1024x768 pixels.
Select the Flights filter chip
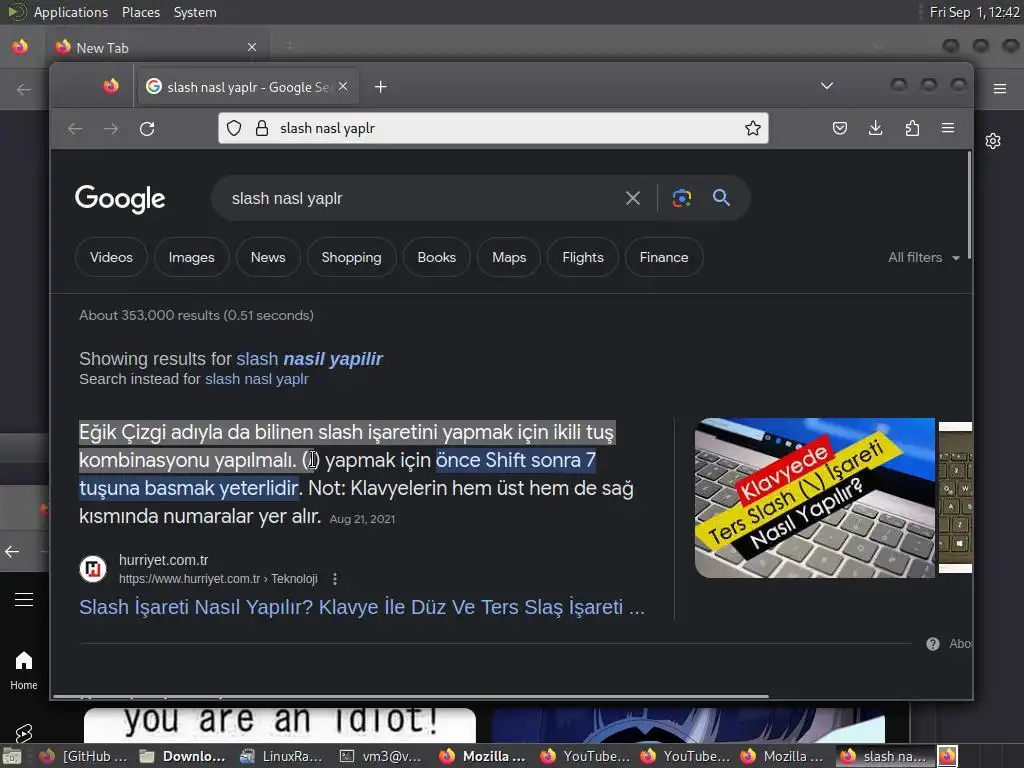583,257
